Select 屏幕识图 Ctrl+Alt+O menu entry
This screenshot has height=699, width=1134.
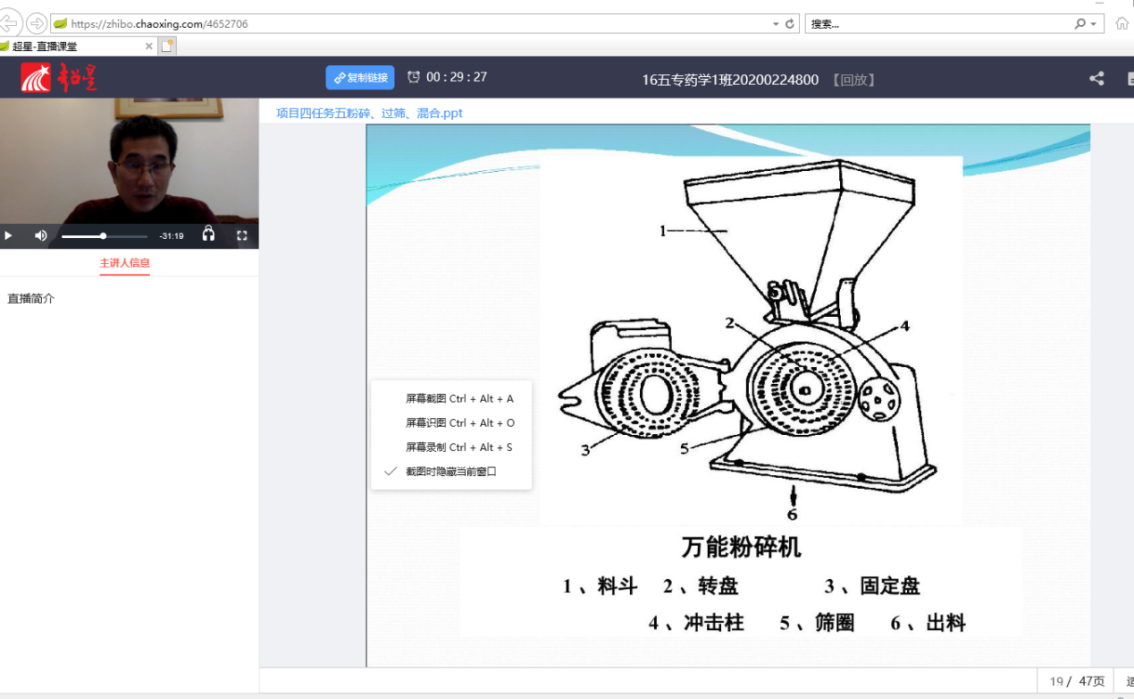[x=459, y=423]
